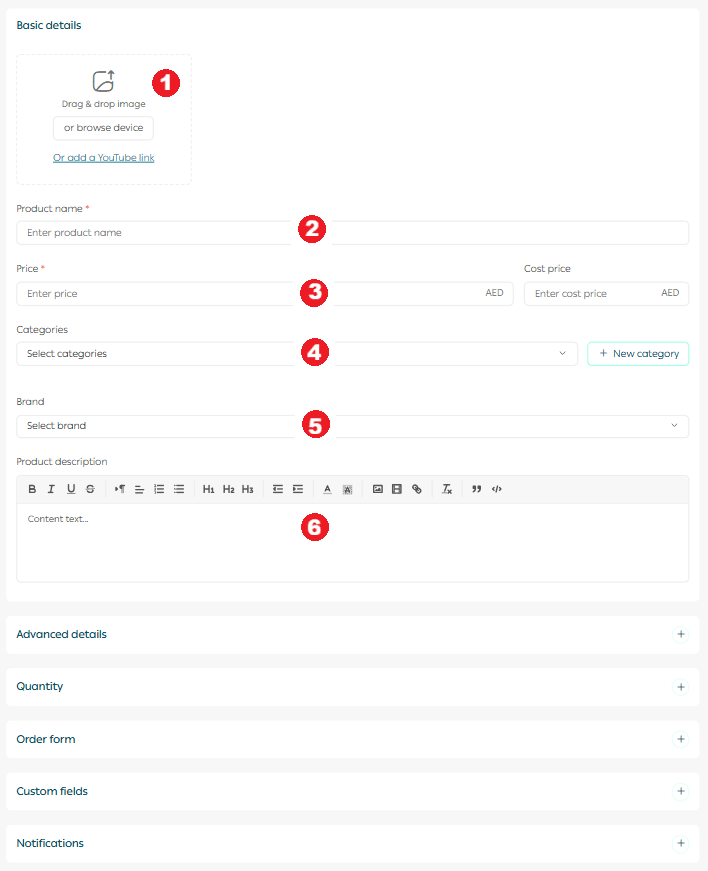Apply Heading 1 style

coord(208,489)
